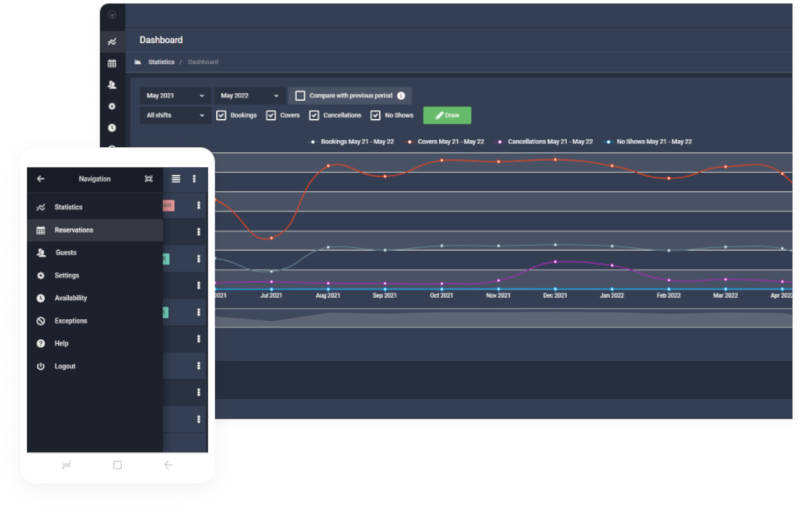800x510 pixels.
Task: Toggle the Cancellations checkbox
Action: click(314, 116)
